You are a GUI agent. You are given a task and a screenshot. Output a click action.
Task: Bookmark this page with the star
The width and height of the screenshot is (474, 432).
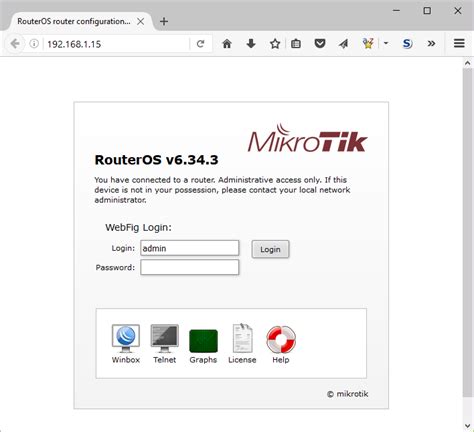[275, 44]
